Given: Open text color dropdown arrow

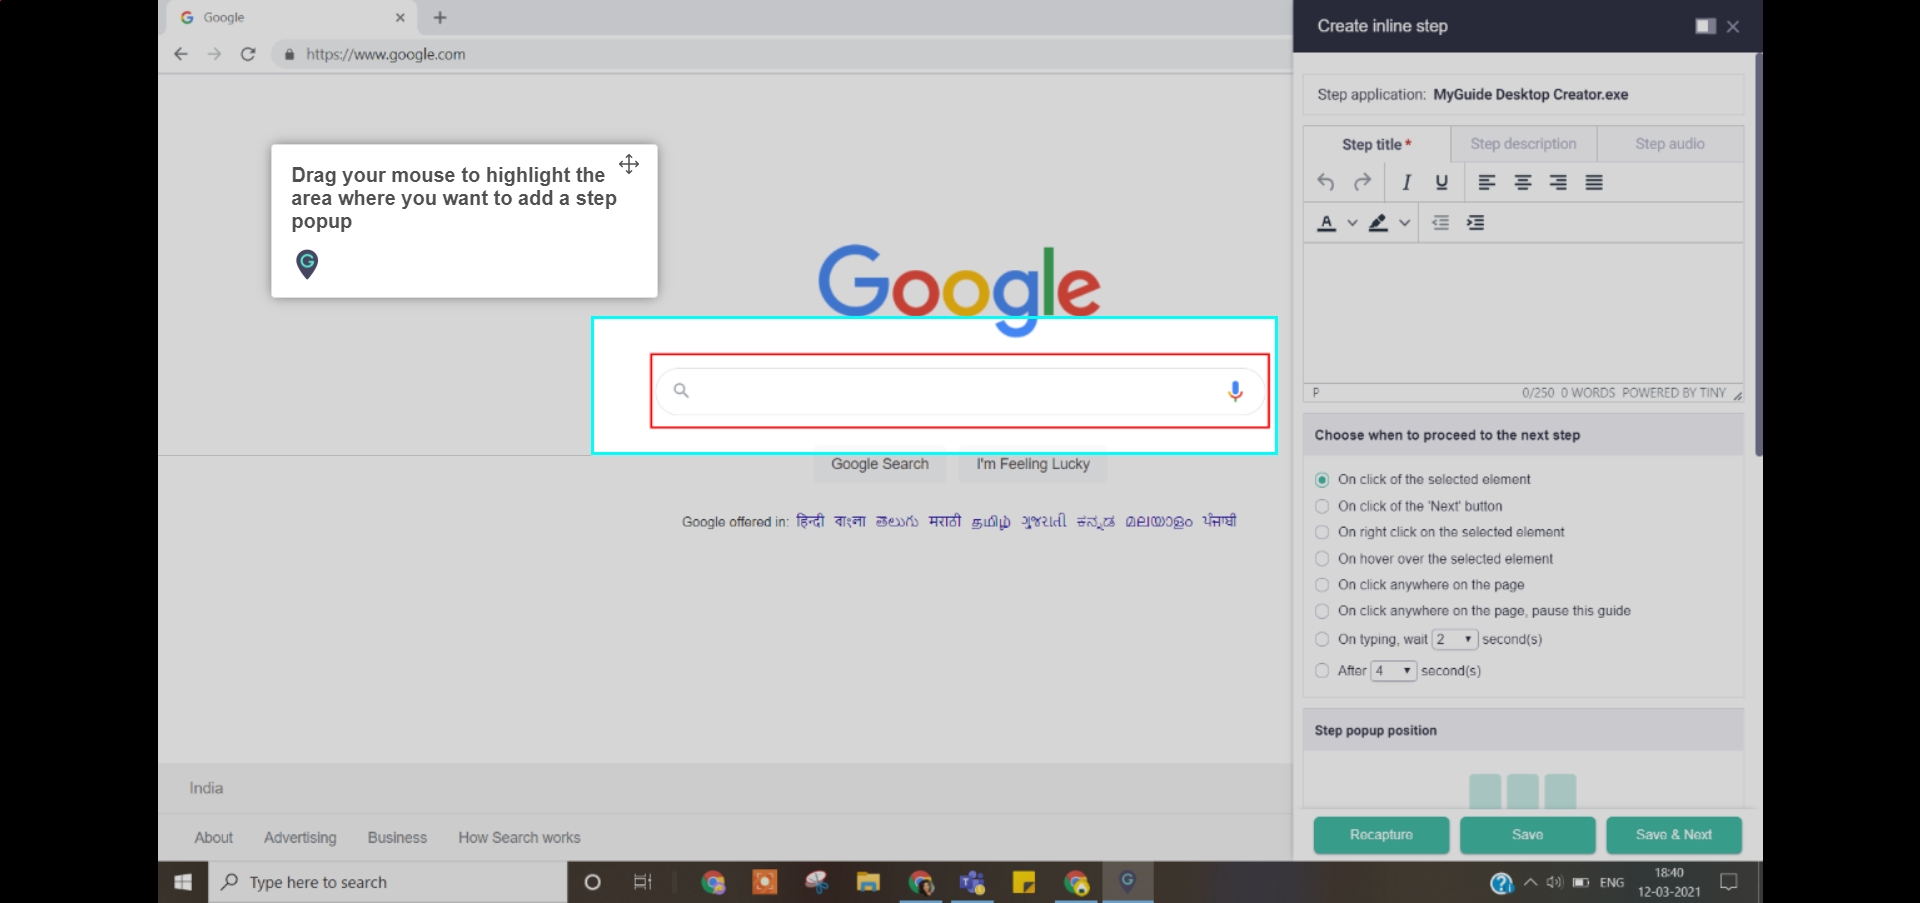Looking at the screenshot, I should (1352, 223).
